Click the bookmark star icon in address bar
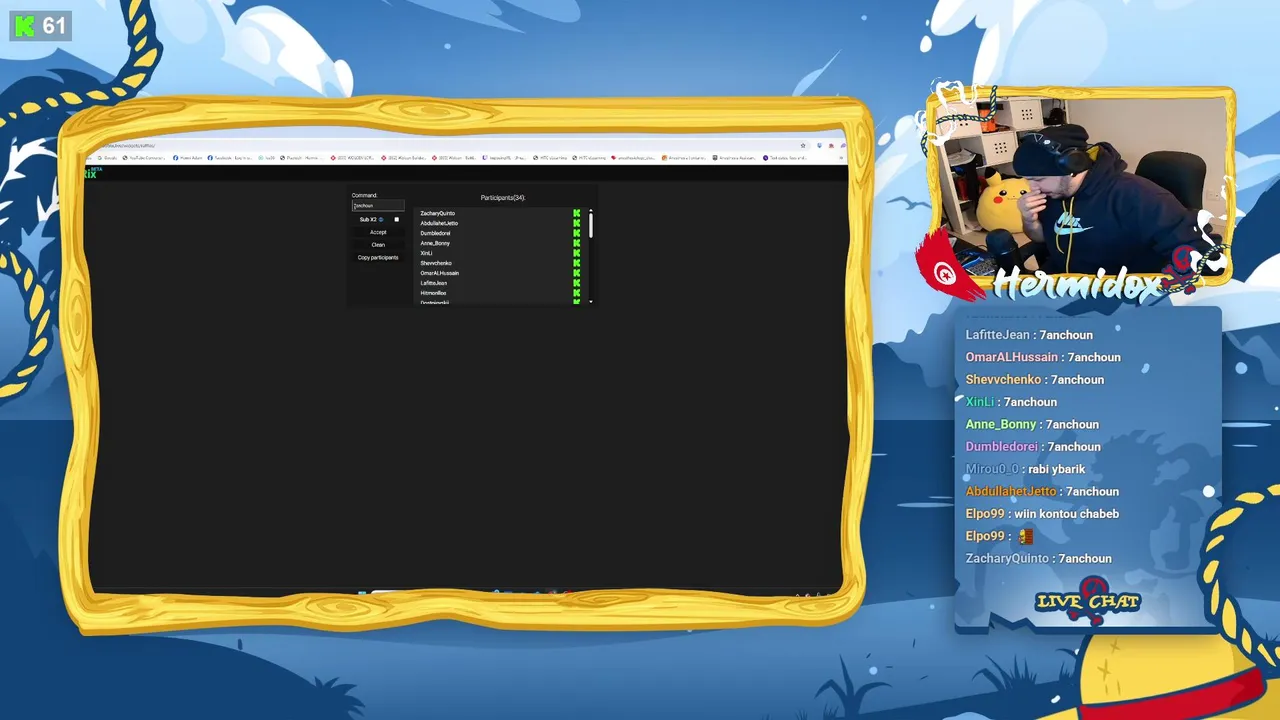 [x=803, y=145]
